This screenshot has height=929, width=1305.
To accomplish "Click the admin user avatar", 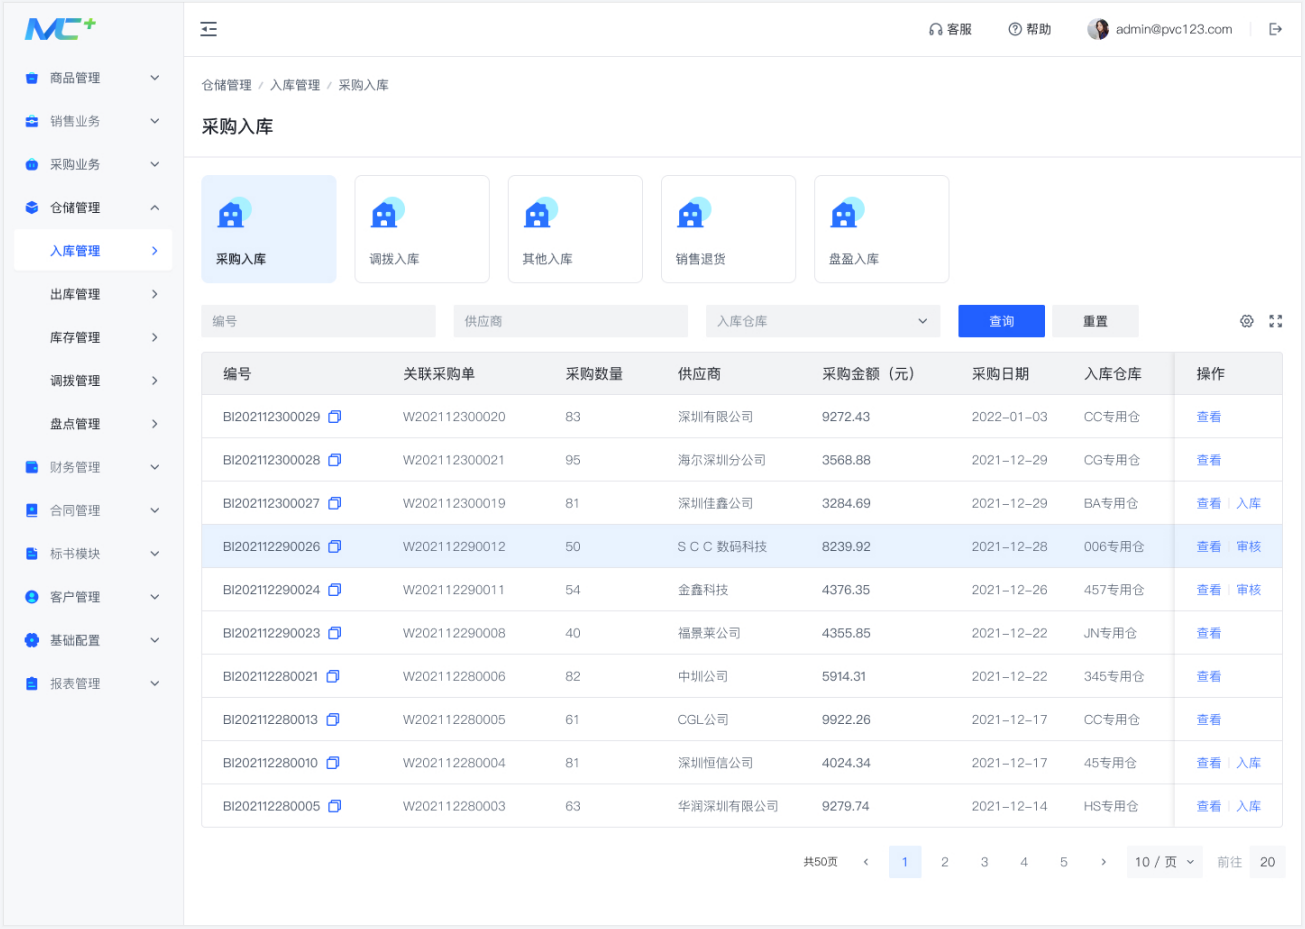I will point(1098,29).
